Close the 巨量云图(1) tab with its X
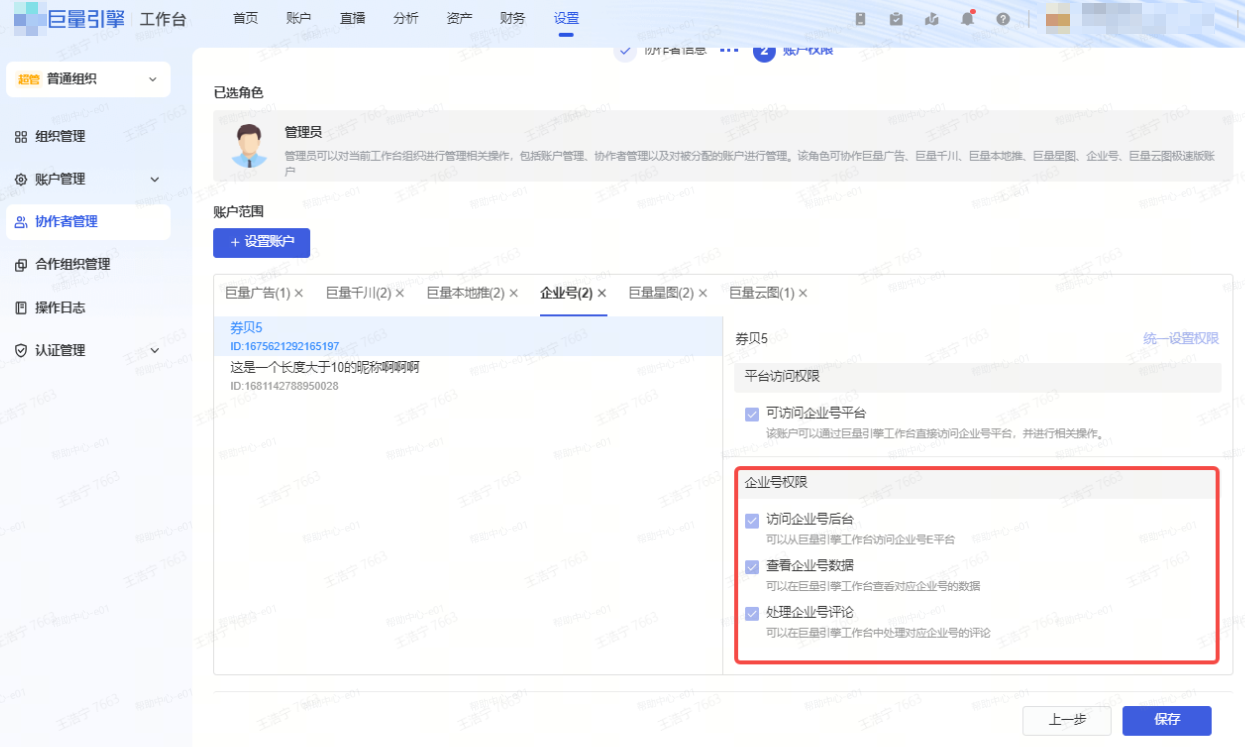 pos(803,294)
